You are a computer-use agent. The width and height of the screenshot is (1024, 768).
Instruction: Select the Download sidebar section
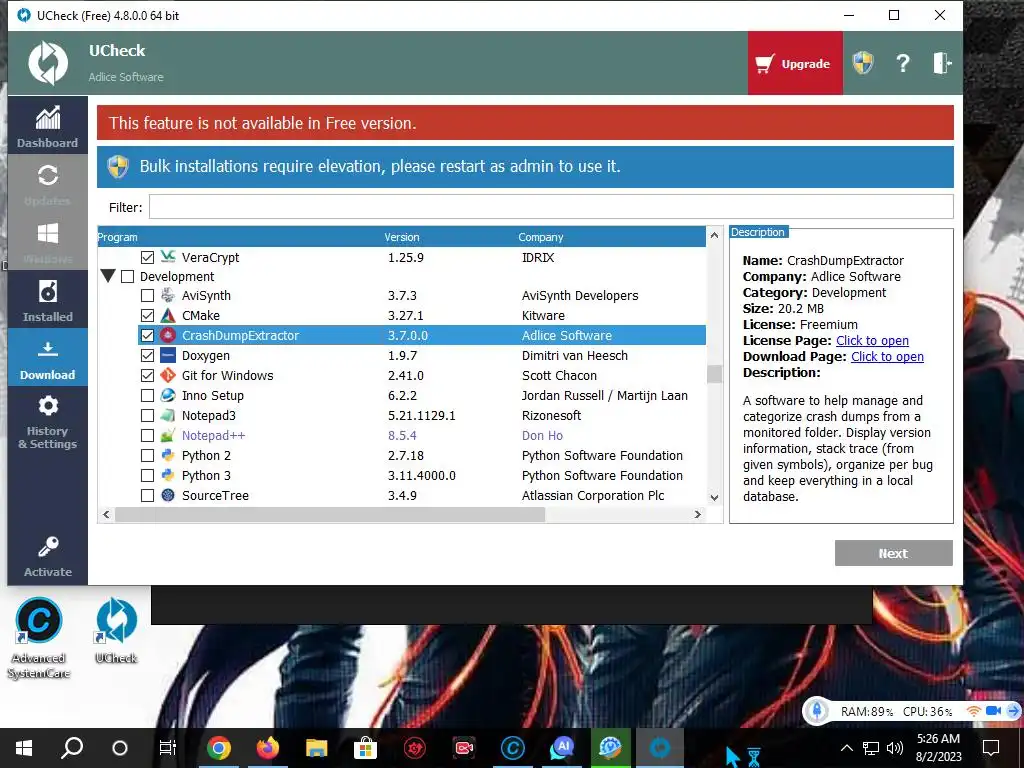point(48,357)
